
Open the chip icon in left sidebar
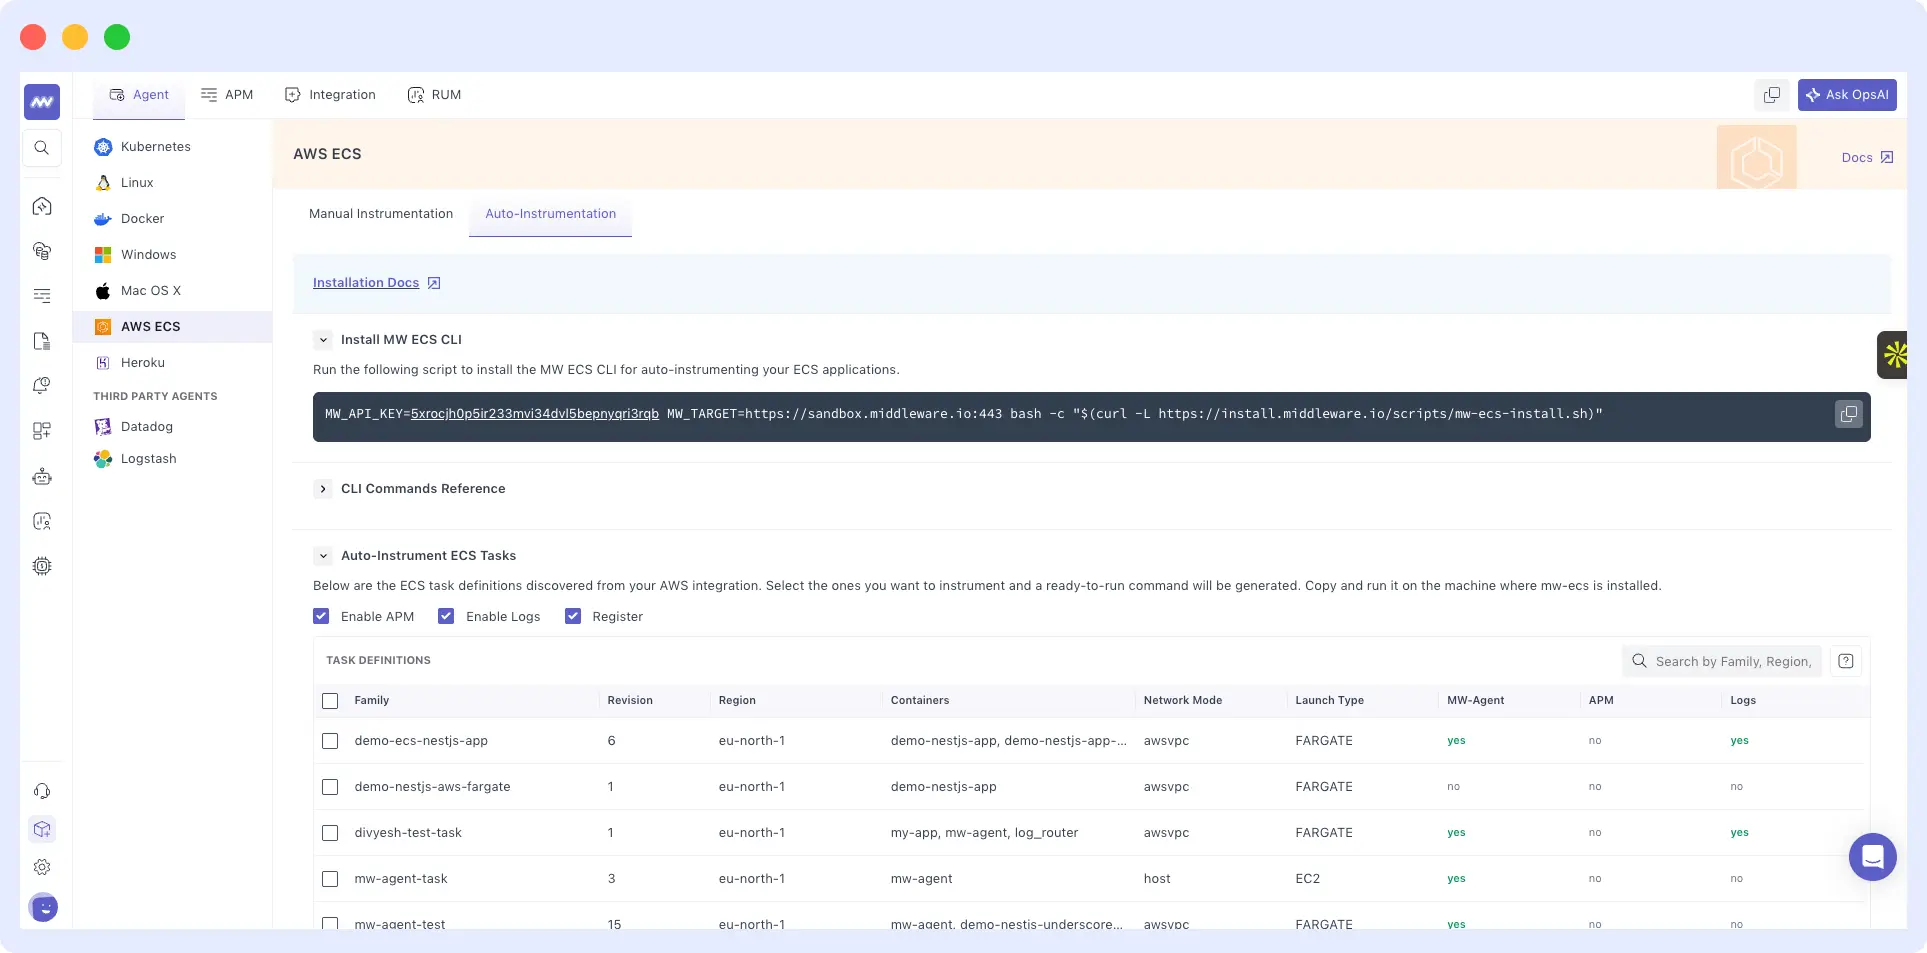click(x=42, y=566)
